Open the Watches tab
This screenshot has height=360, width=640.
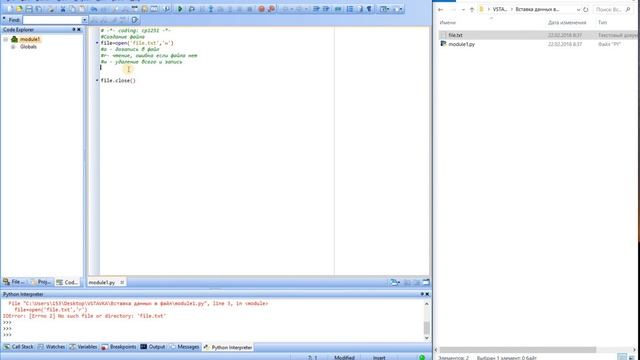(x=51, y=347)
